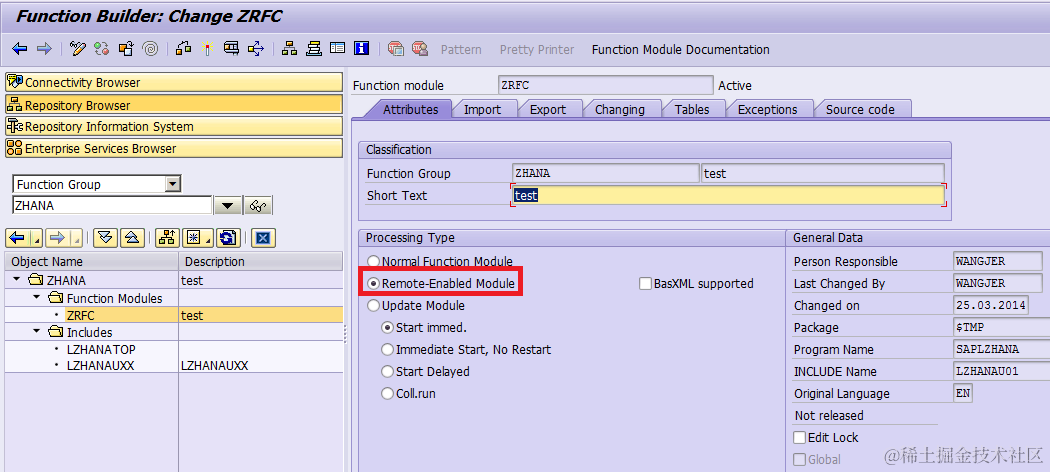The width and height of the screenshot is (1050, 472).
Task: Switch to the Import tab
Action: coord(482,109)
